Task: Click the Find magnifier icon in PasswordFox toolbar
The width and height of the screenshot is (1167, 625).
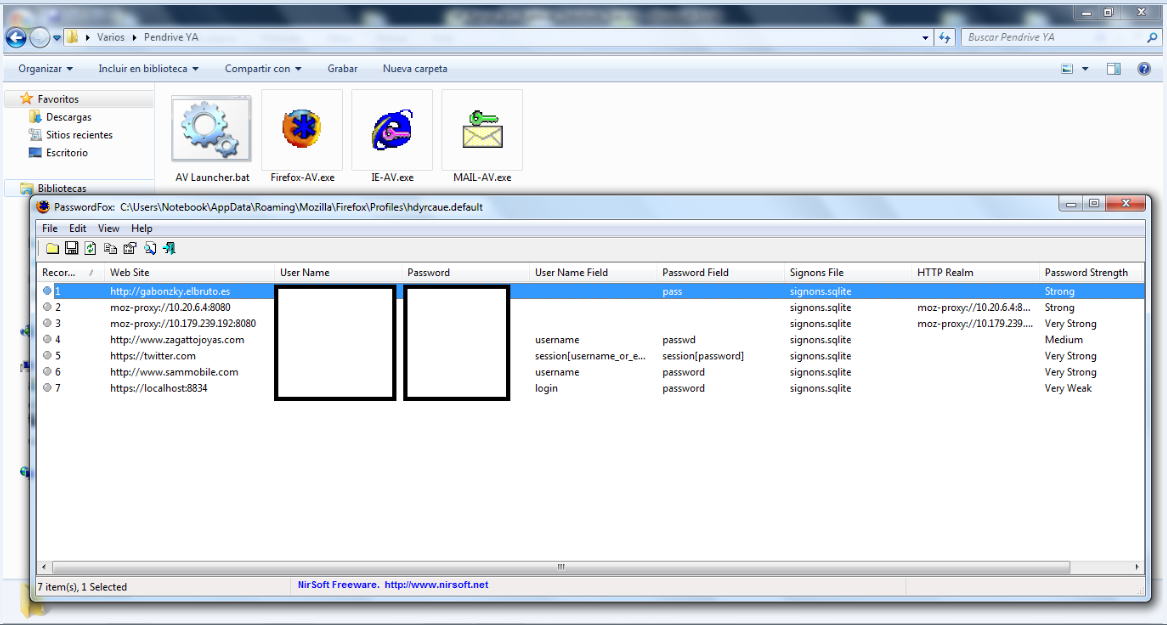Action: (x=150, y=249)
